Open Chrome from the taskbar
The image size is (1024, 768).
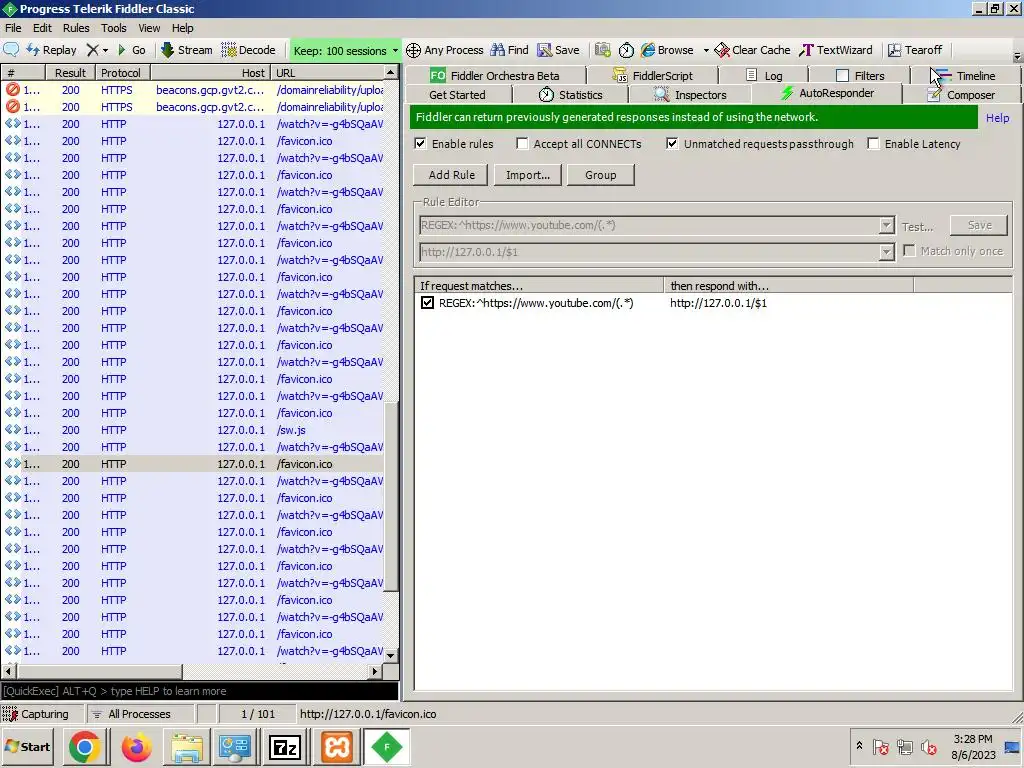(x=84, y=746)
